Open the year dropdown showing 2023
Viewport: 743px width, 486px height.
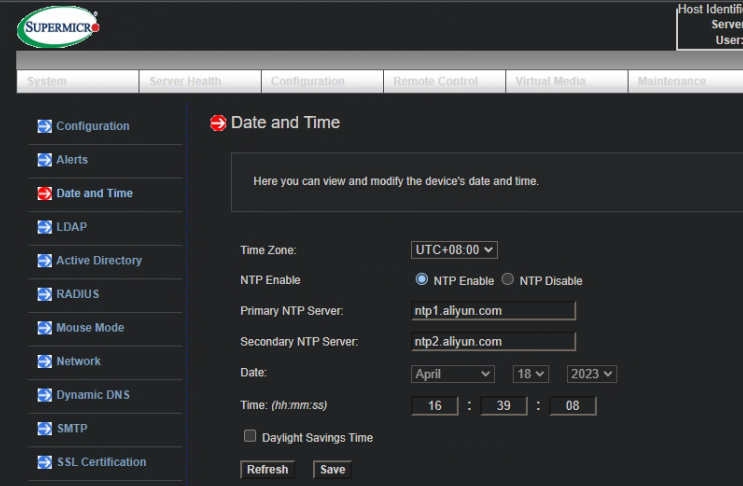coord(592,374)
